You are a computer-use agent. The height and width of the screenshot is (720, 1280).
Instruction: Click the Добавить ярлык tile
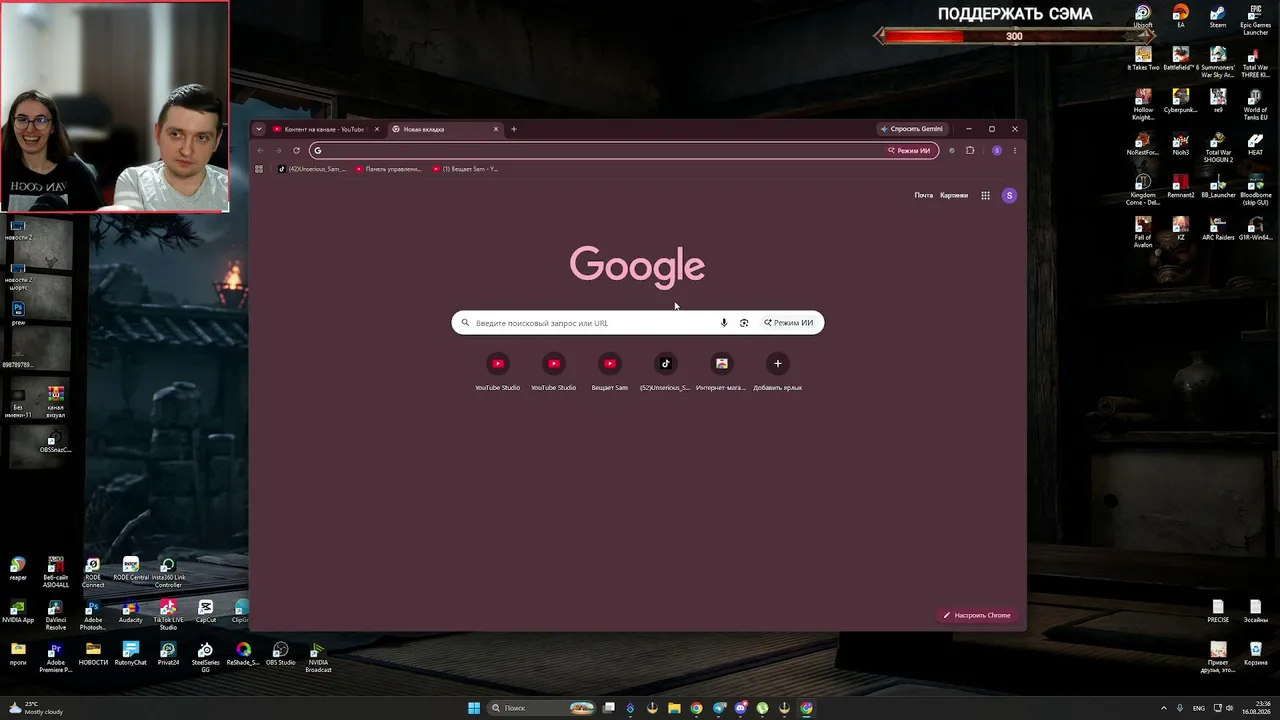777,371
